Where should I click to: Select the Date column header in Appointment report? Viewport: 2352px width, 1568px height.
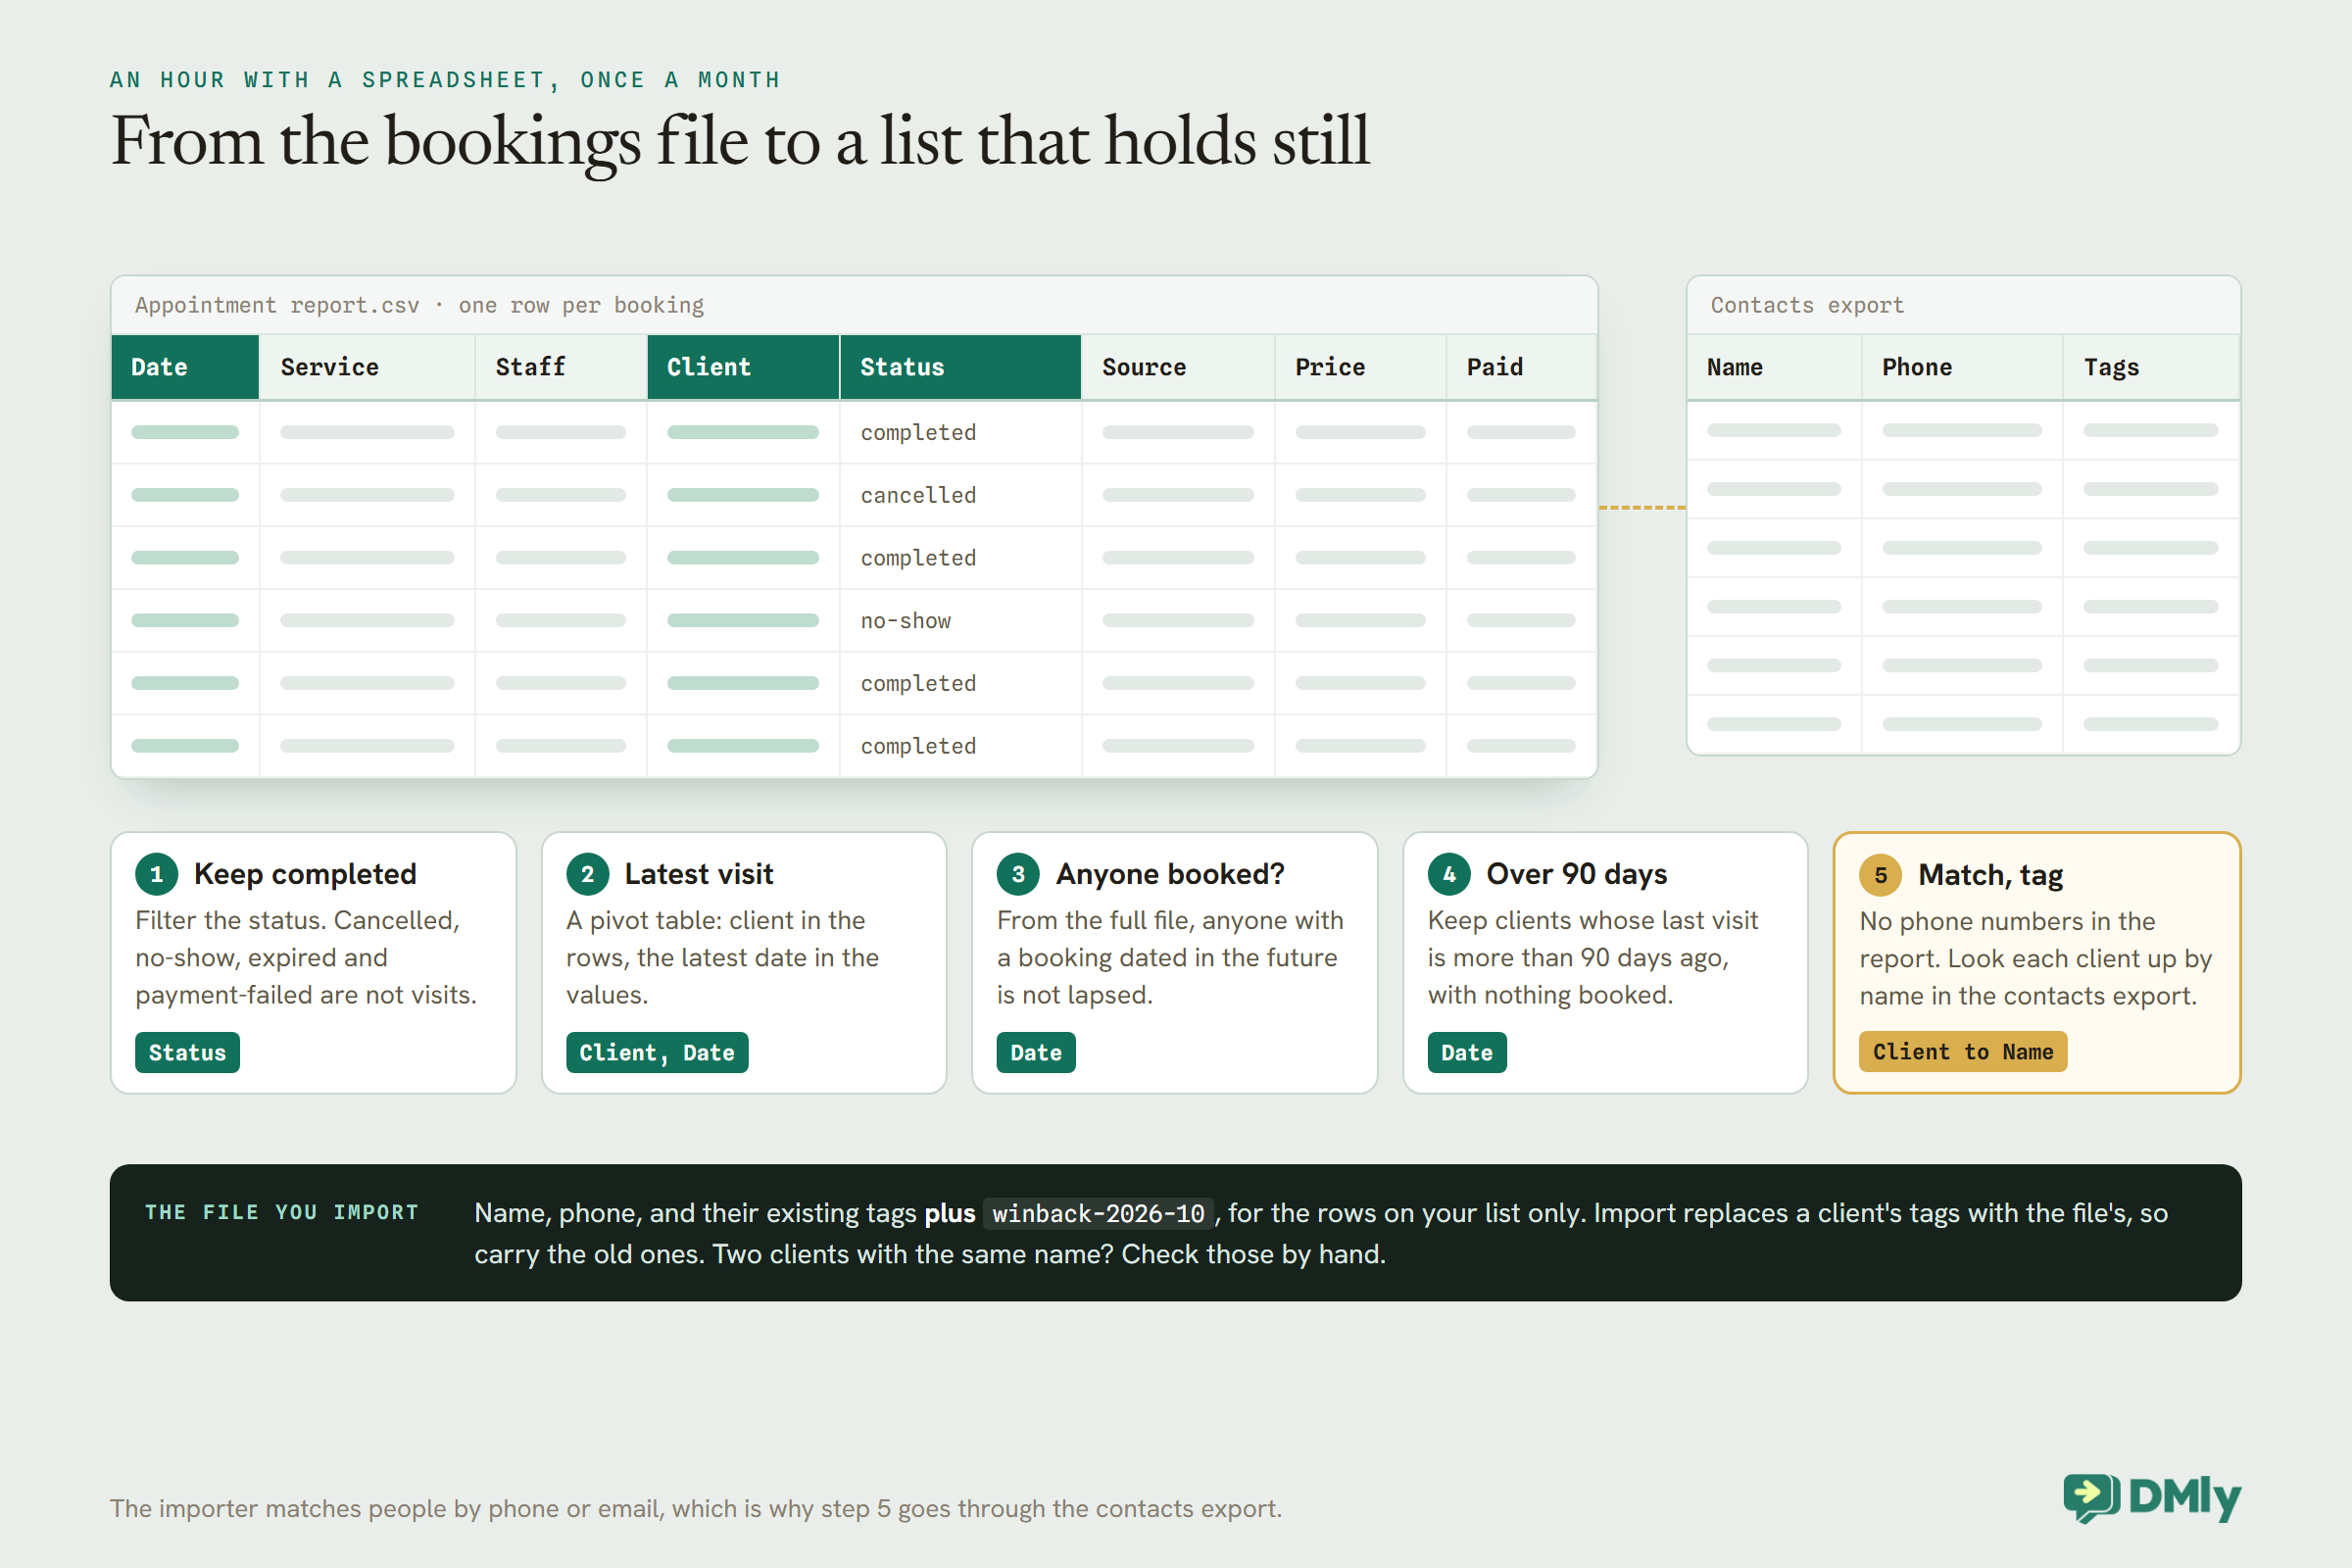click(185, 367)
